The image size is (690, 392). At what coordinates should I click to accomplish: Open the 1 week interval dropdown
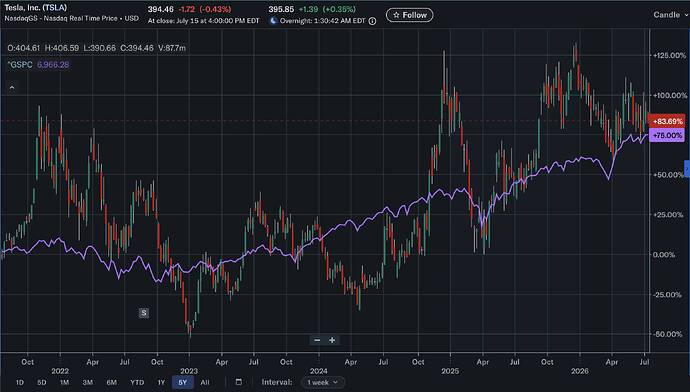tap(323, 382)
